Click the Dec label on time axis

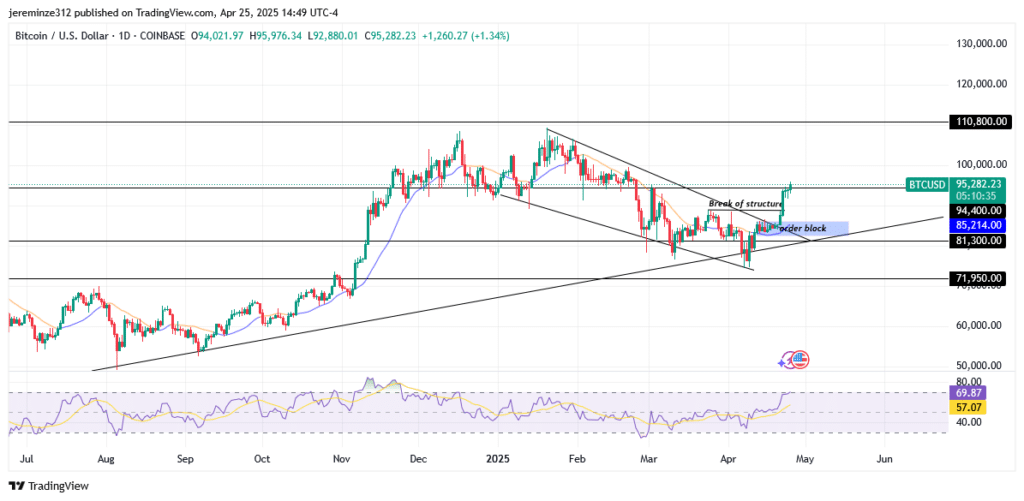(419, 459)
